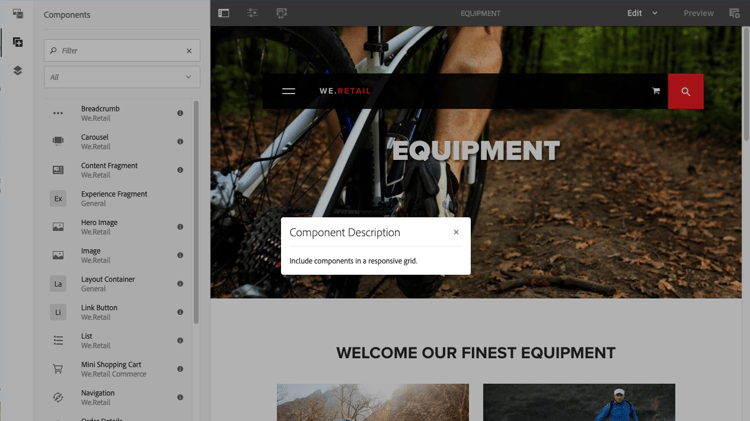The image size is (750, 421).
Task: Click the WE.RETAIL logo link
Action: [345, 91]
